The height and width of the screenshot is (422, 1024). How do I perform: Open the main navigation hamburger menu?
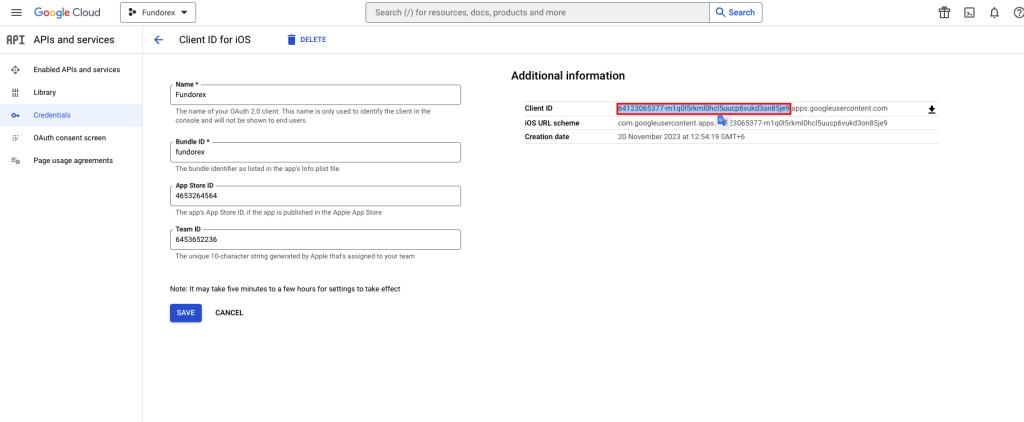click(x=16, y=12)
